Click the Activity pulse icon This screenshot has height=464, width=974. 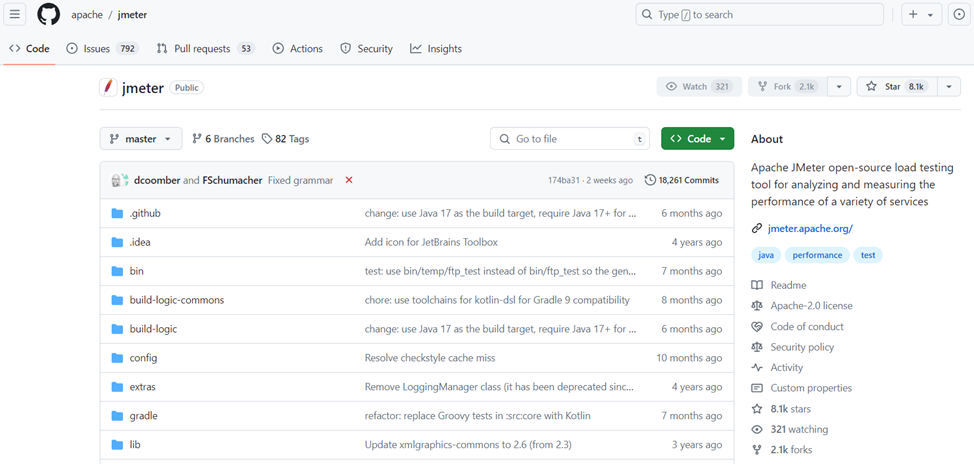(757, 368)
